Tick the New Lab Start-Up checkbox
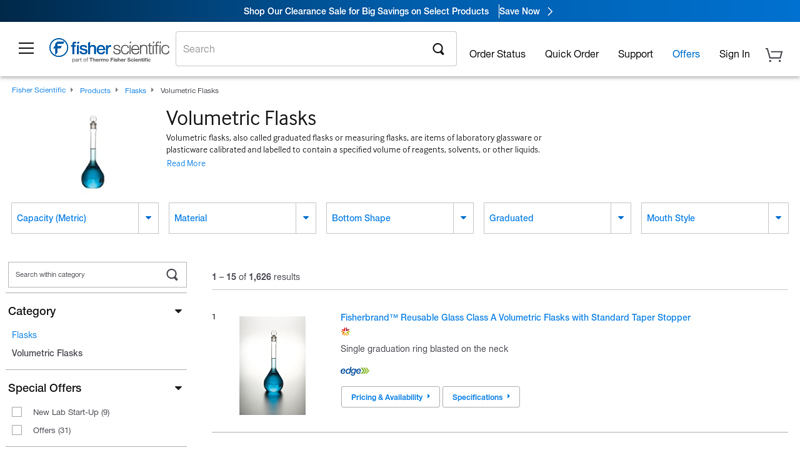Viewport: 800px width, 450px height. click(x=17, y=412)
